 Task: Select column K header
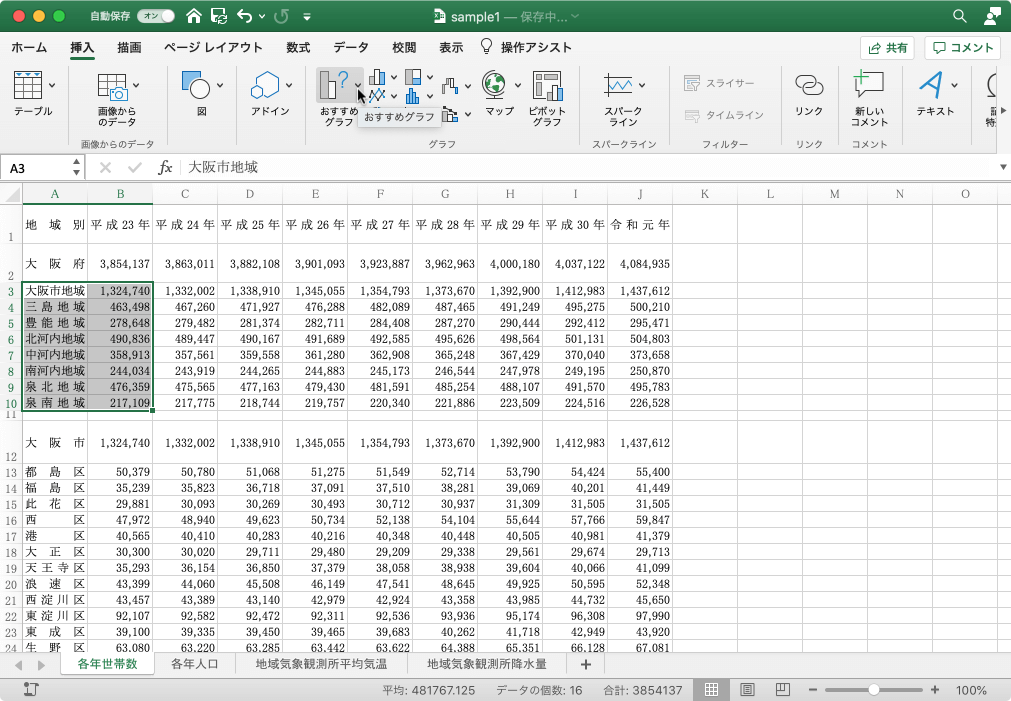click(705, 193)
